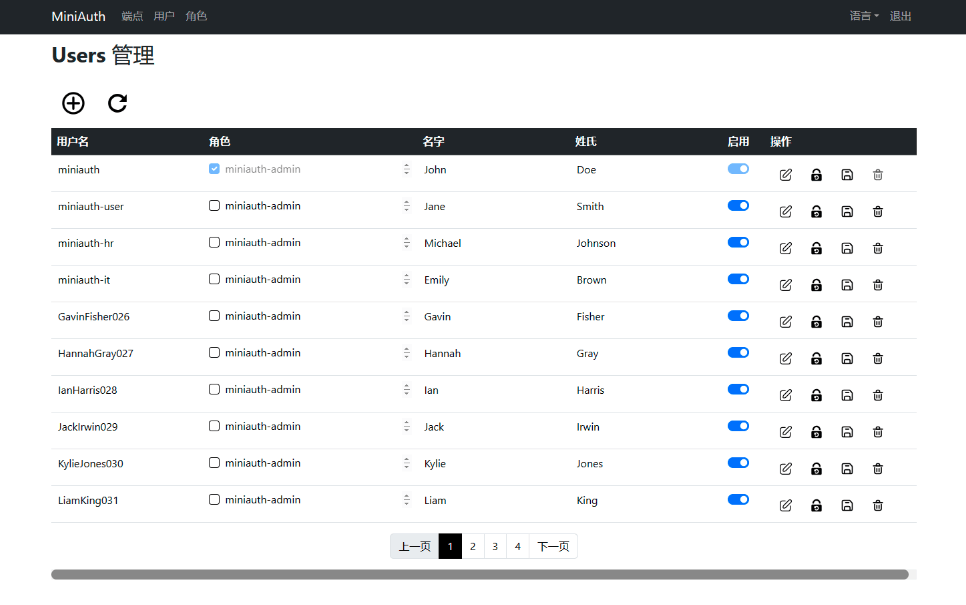The width and height of the screenshot is (966, 605).
Task: Click the trash icon for LiamKing031
Action: [x=878, y=505]
